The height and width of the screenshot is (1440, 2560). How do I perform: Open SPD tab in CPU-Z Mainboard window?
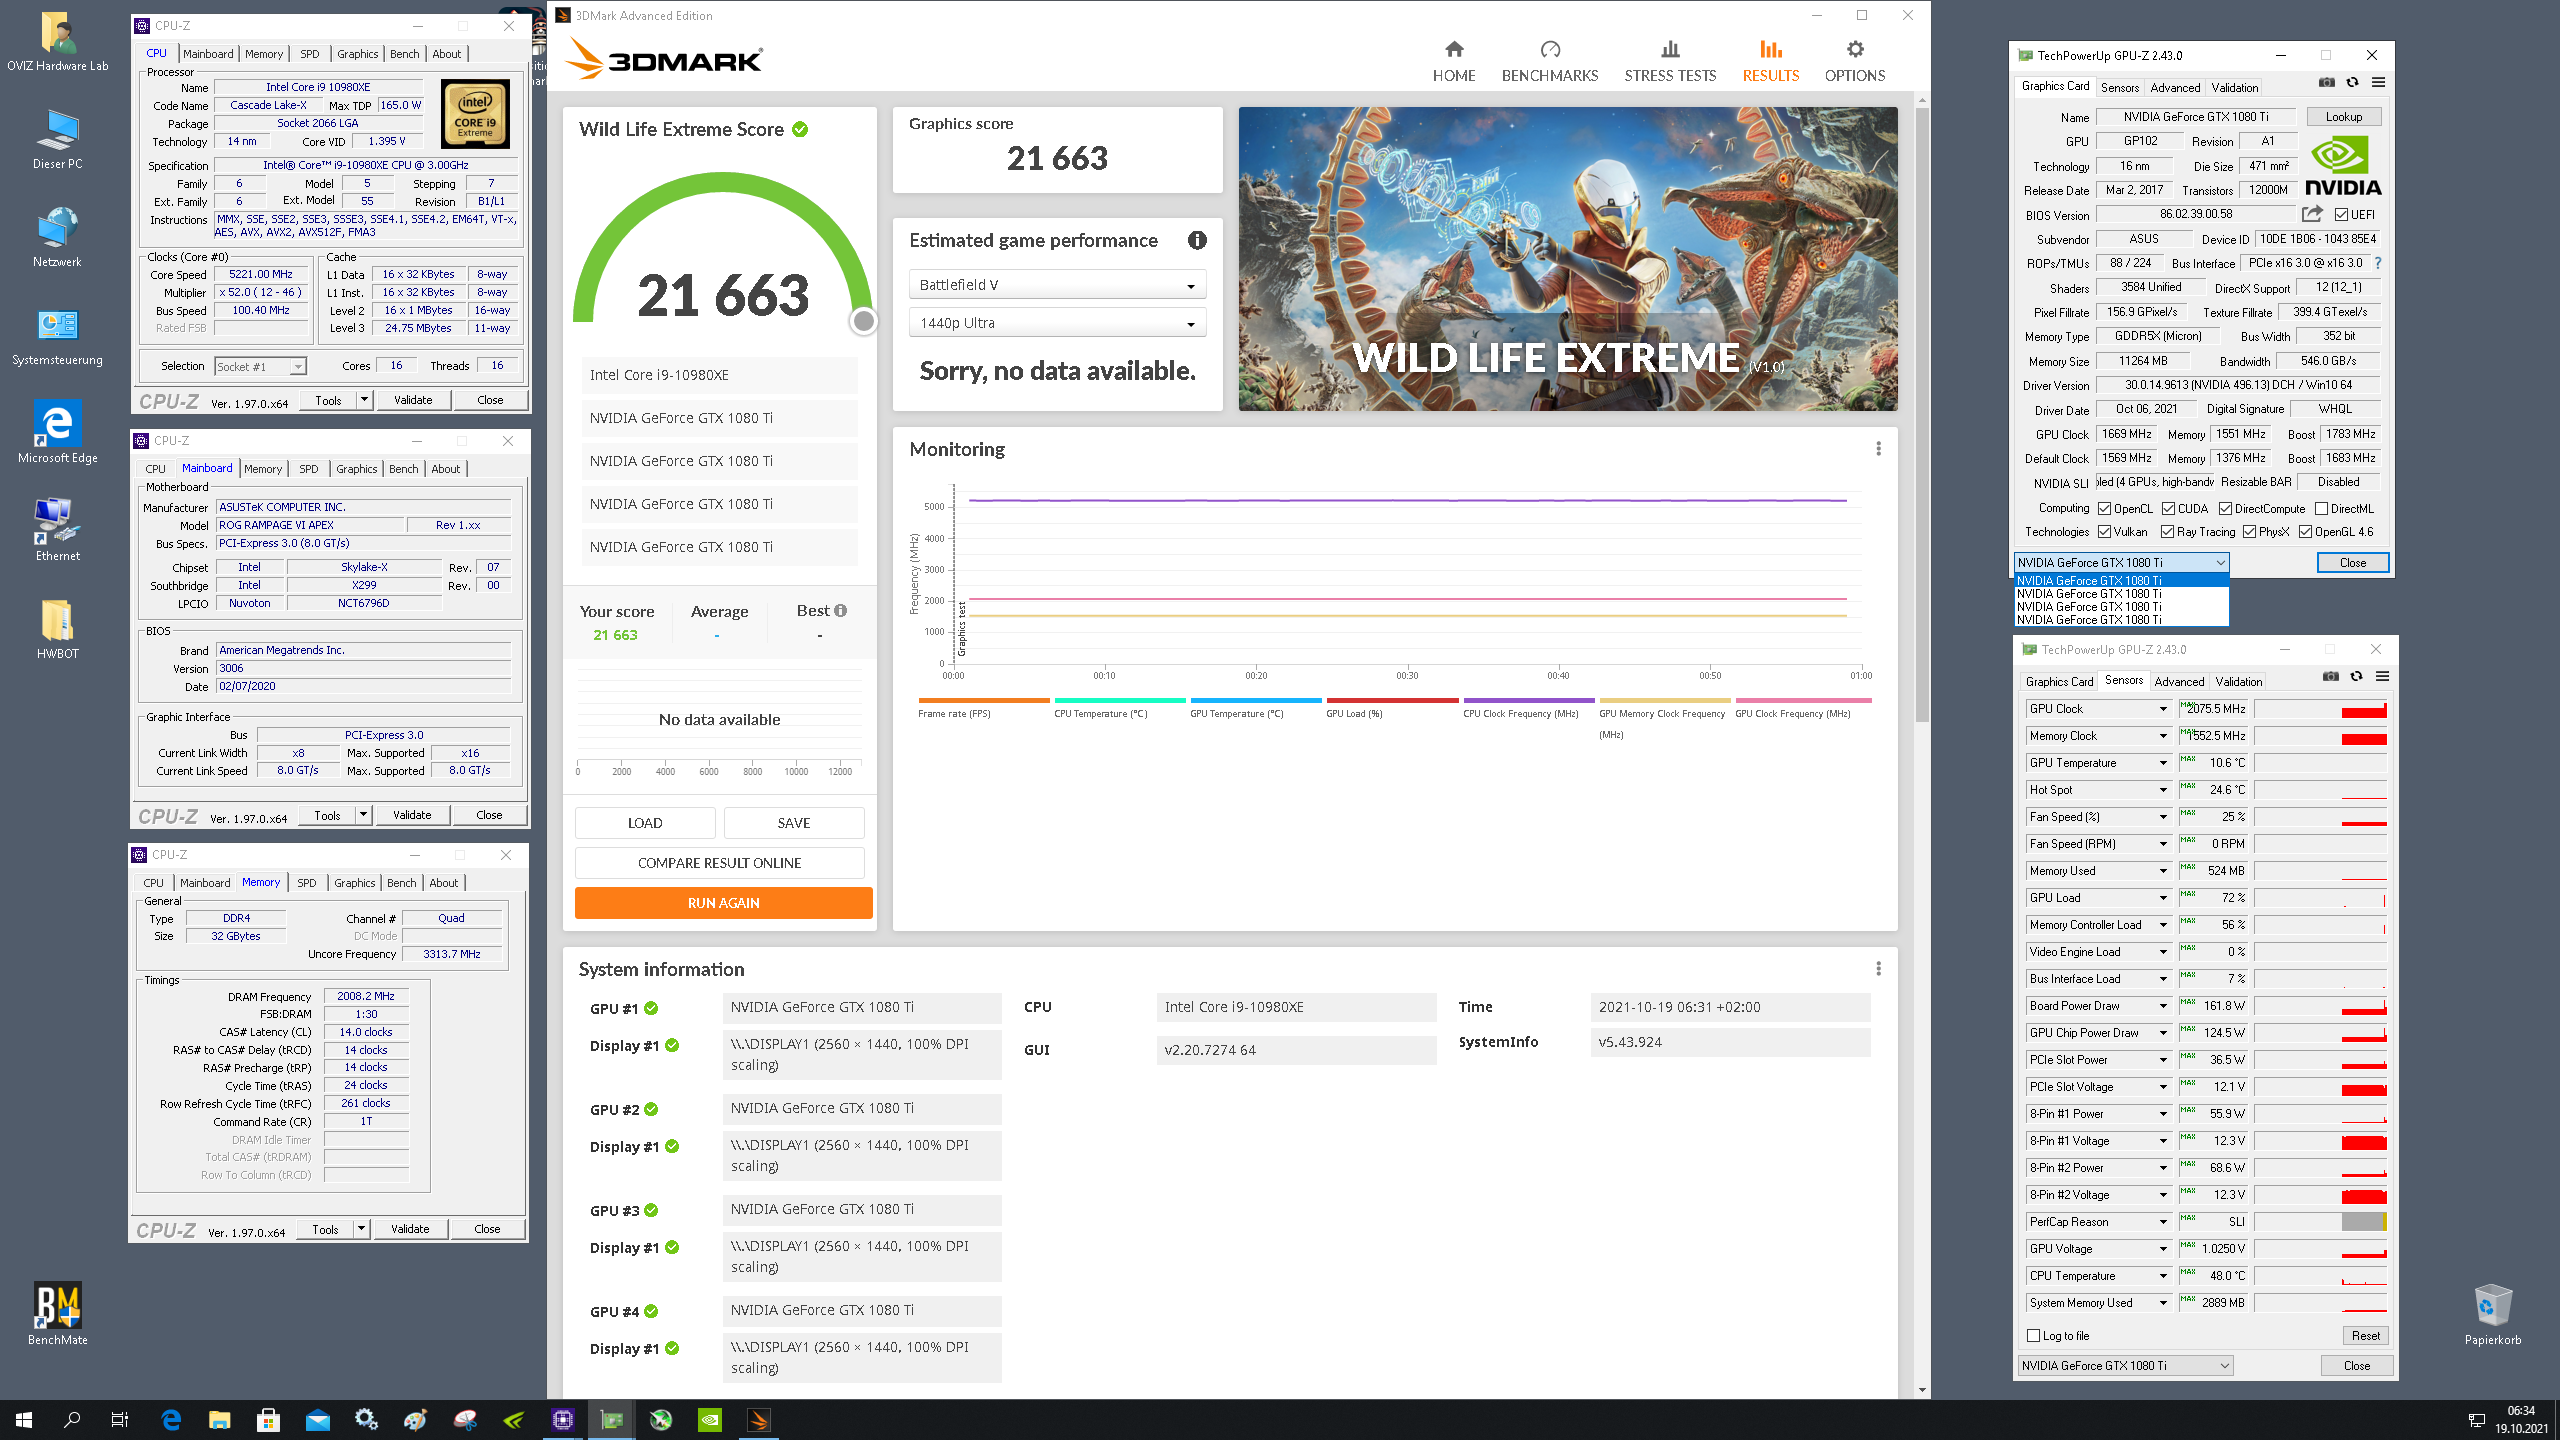pos(309,469)
